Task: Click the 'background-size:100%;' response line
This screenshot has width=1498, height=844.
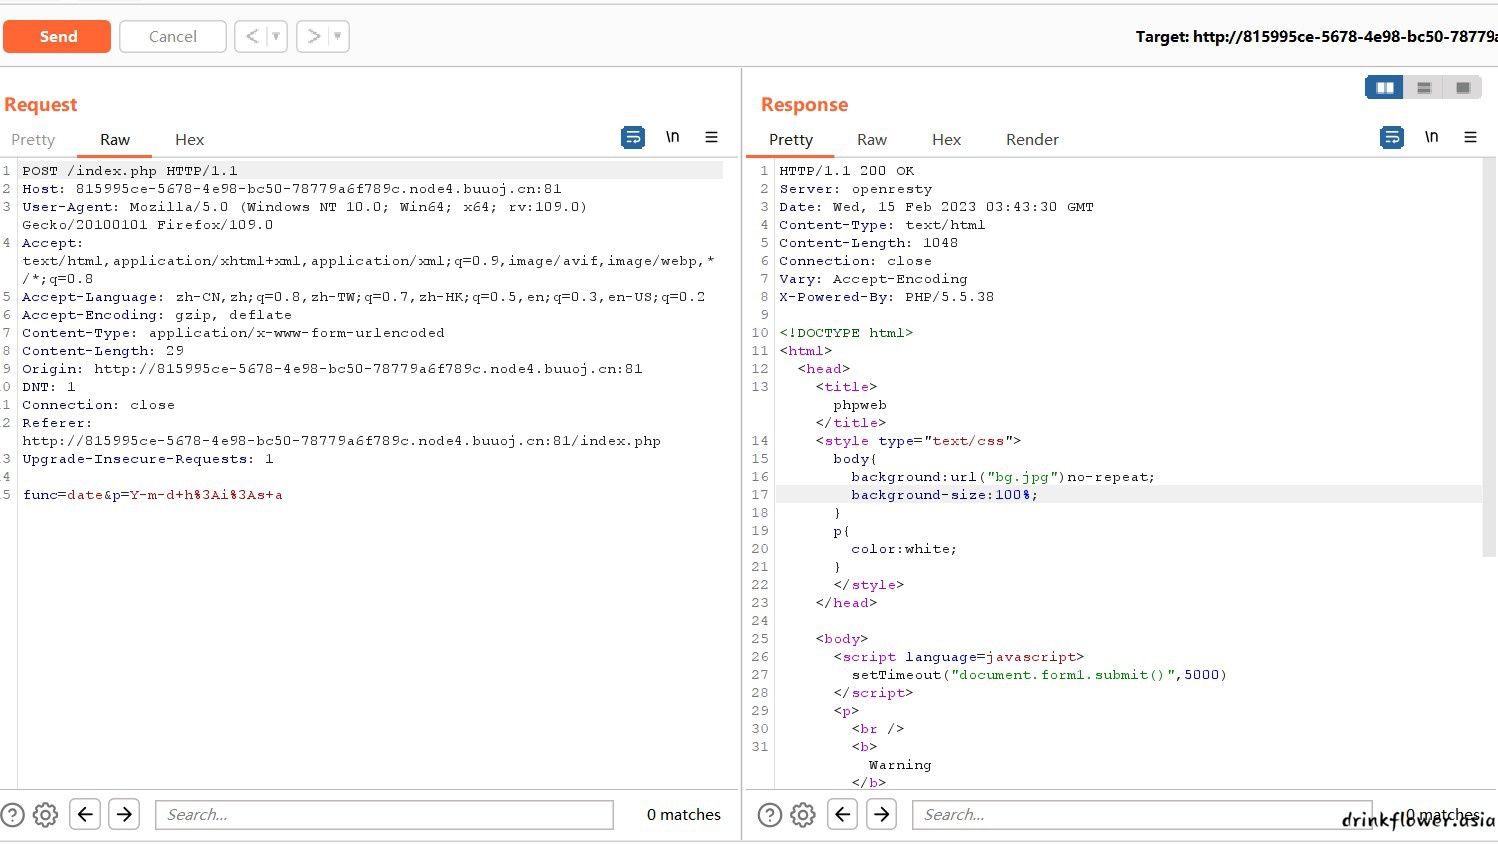Action: click(x=944, y=495)
